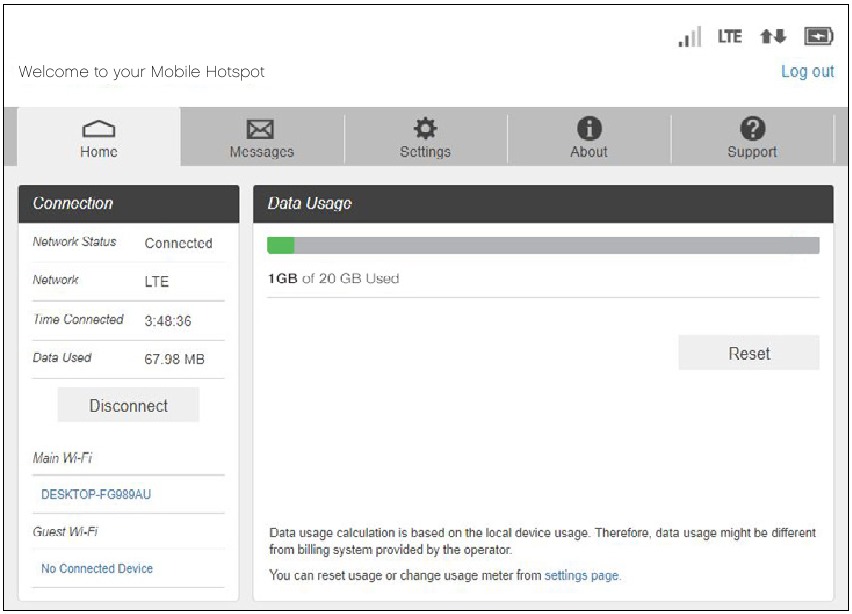The image size is (852, 614).
Task: Click No Connected Device under Guest Wi-Fi
Action: tap(97, 568)
